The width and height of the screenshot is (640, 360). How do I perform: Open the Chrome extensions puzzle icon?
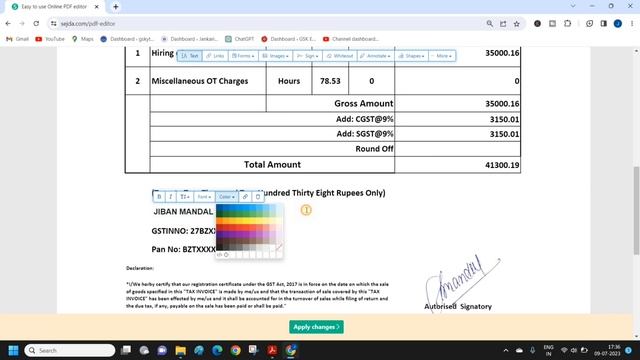tap(567, 24)
